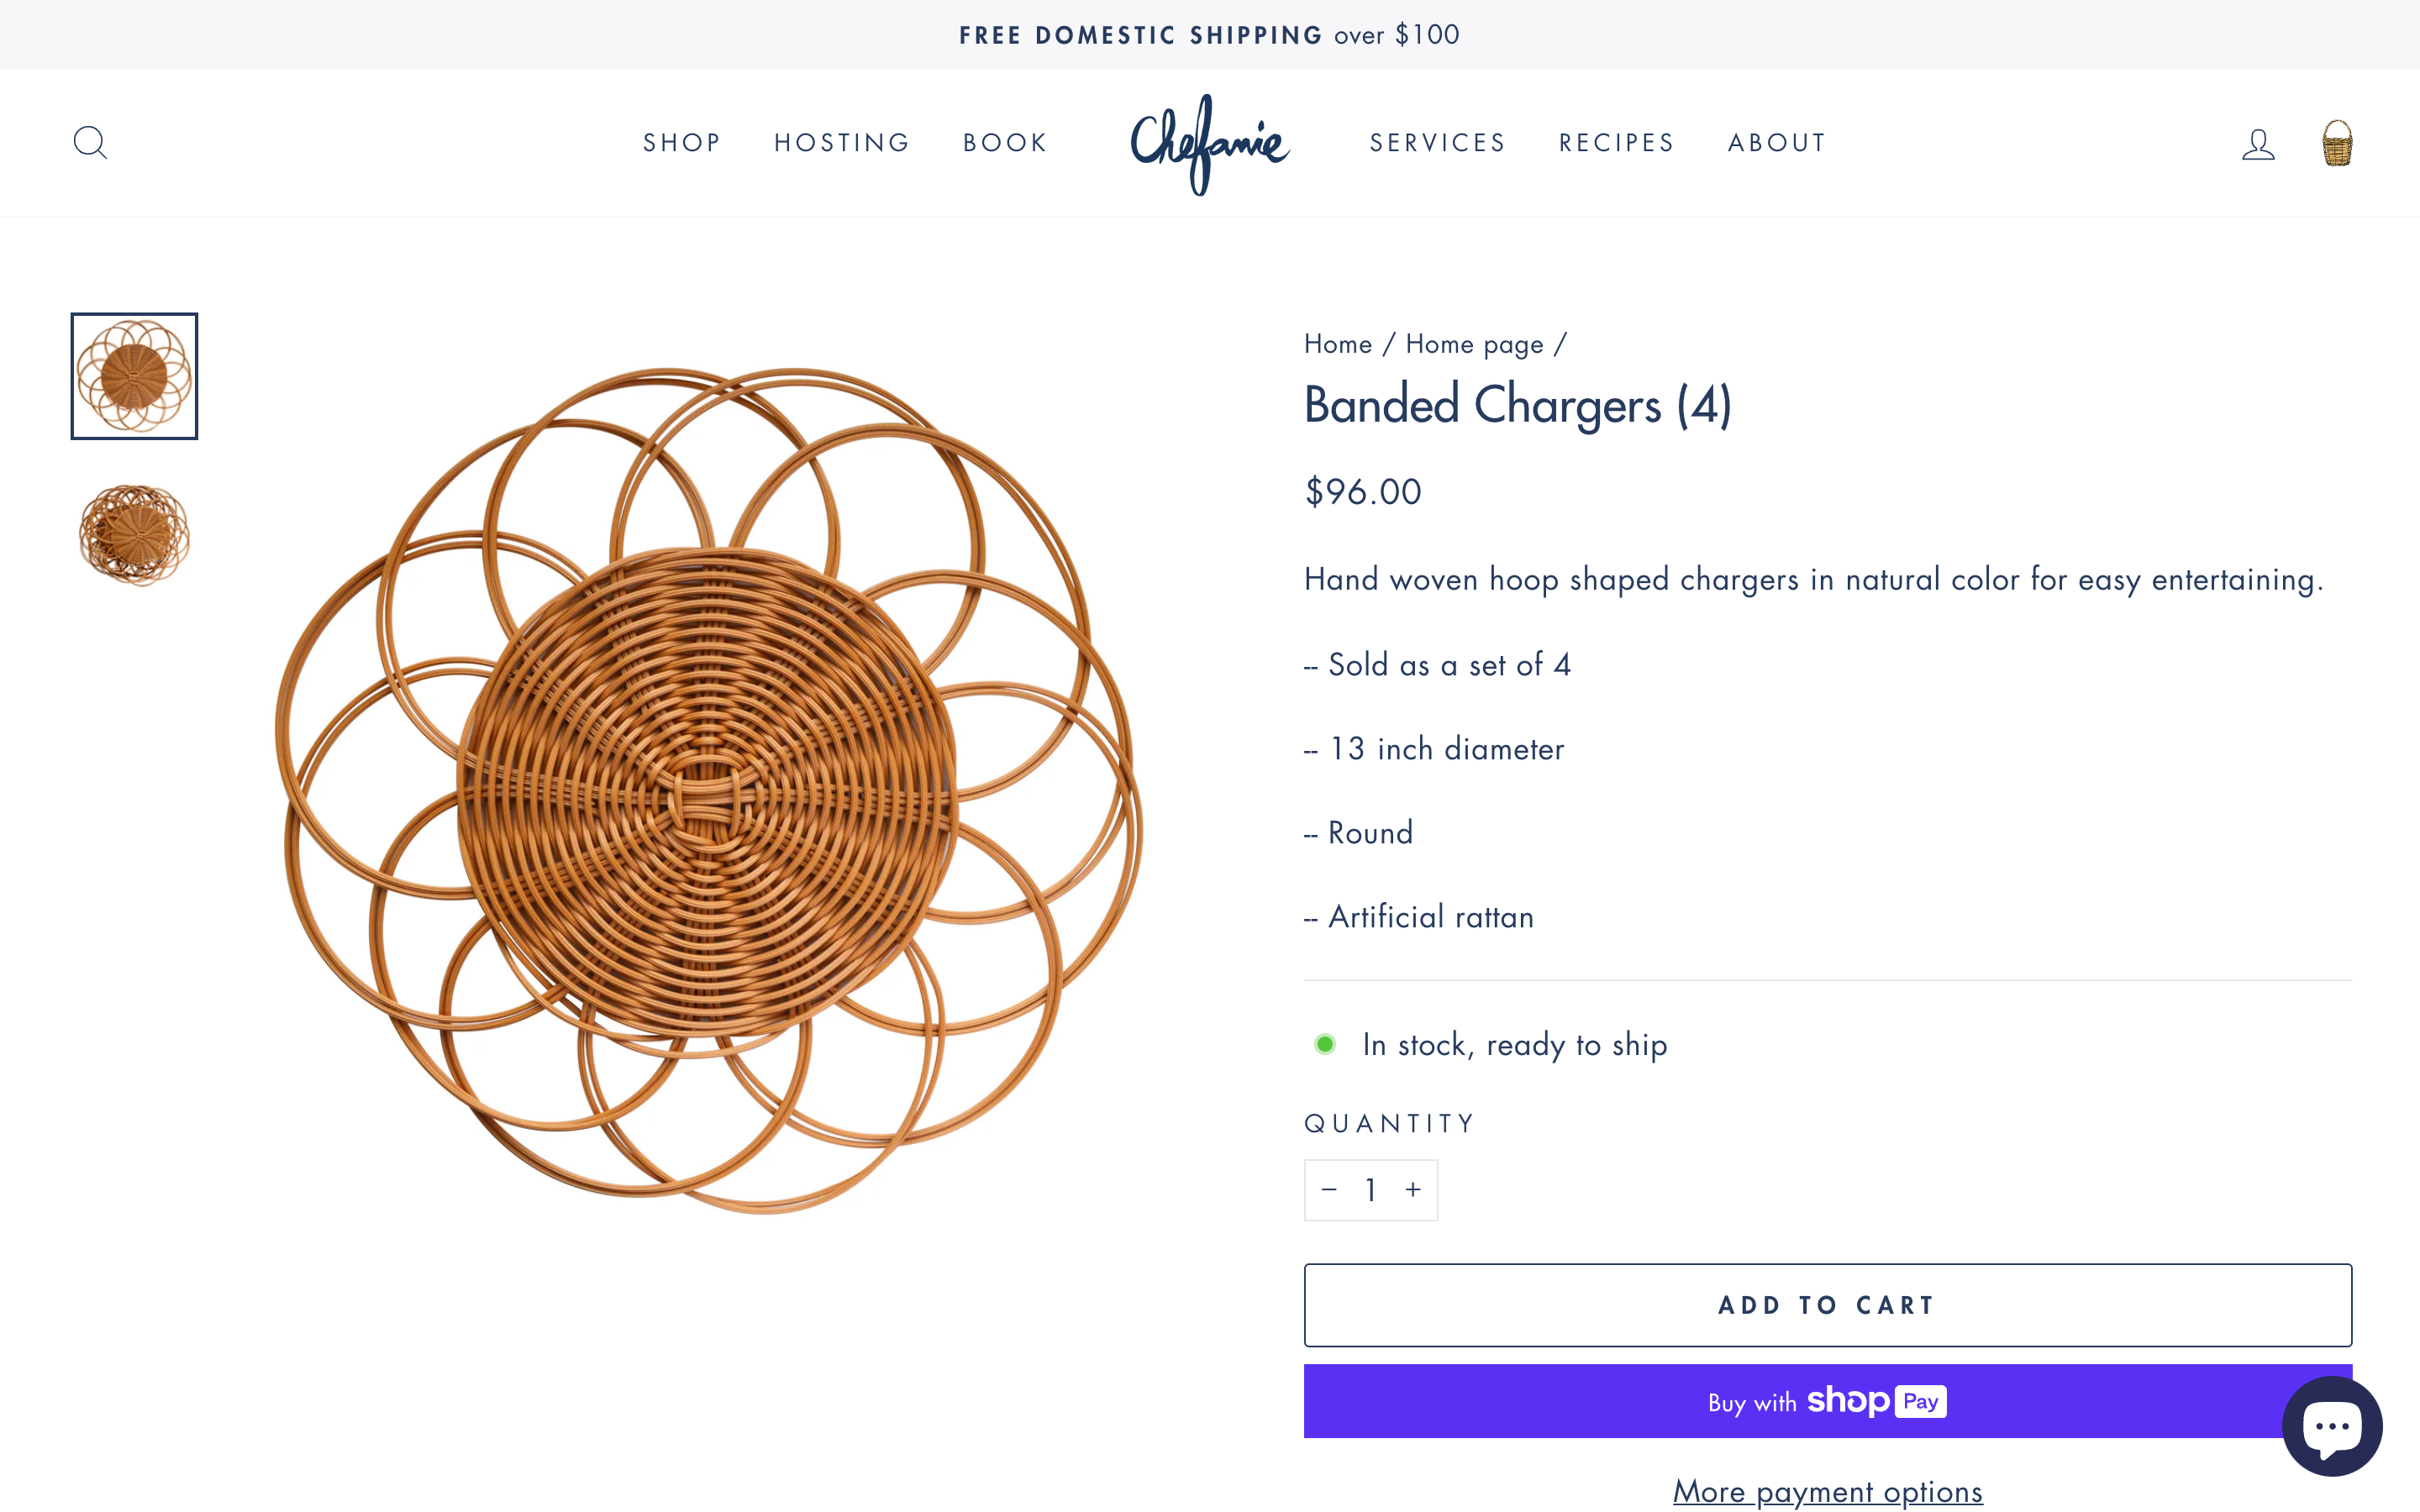Image resolution: width=2420 pixels, height=1512 pixels.
Task: Click the green in-stock indicator dot
Action: click(1325, 1043)
